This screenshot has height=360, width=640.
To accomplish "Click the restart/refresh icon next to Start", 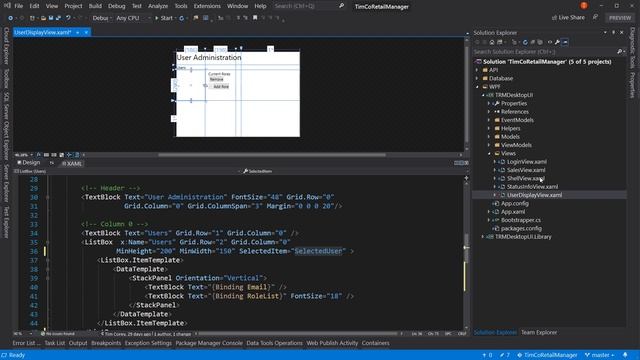I will (182, 18).
